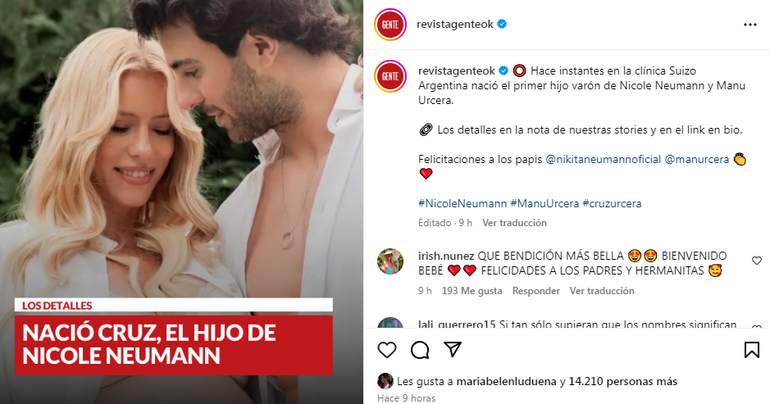
Task: Like the post with heart icon
Action: (x=387, y=350)
